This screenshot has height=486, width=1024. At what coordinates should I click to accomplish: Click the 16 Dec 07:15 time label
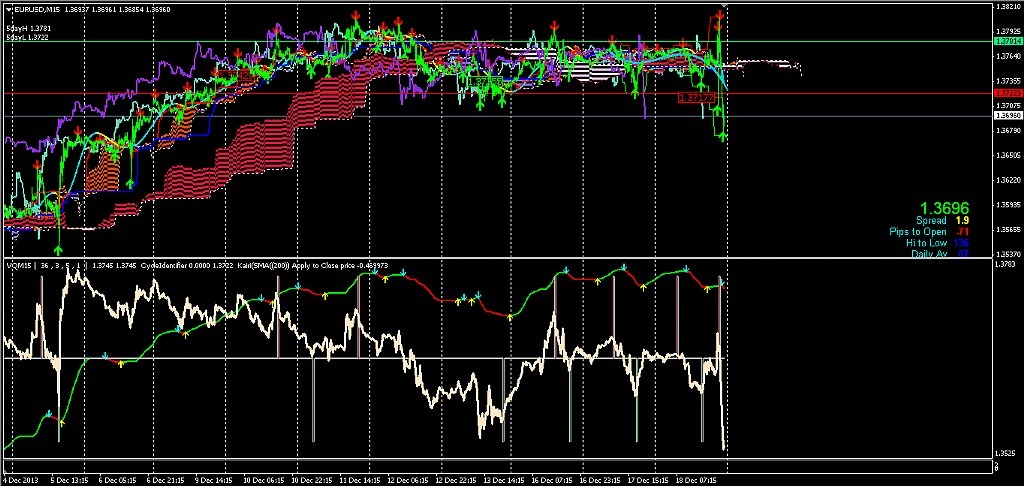[552, 480]
